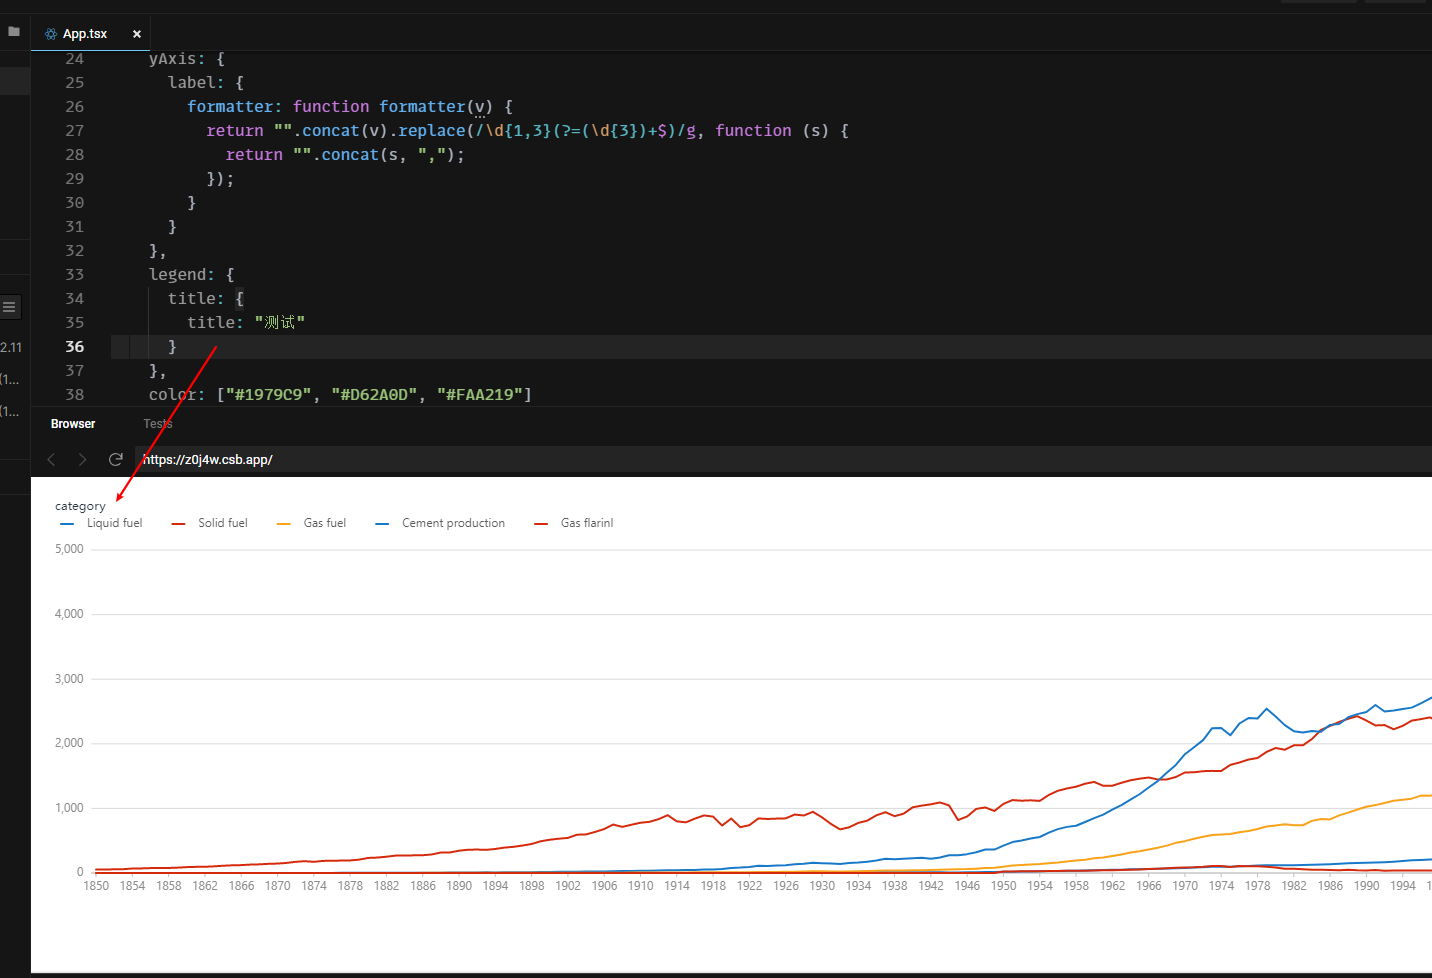Viewport: 1432px width, 978px height.
Task: Open the file explorer folder icon
Action: tap(14, 32)
